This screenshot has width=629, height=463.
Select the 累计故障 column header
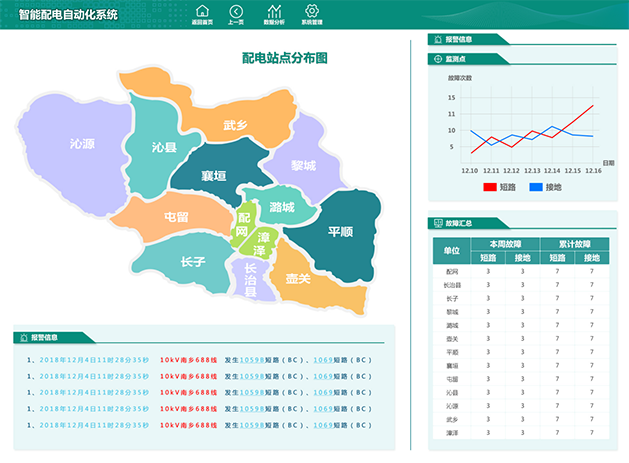pyautogui.click(x=574, y=243)
